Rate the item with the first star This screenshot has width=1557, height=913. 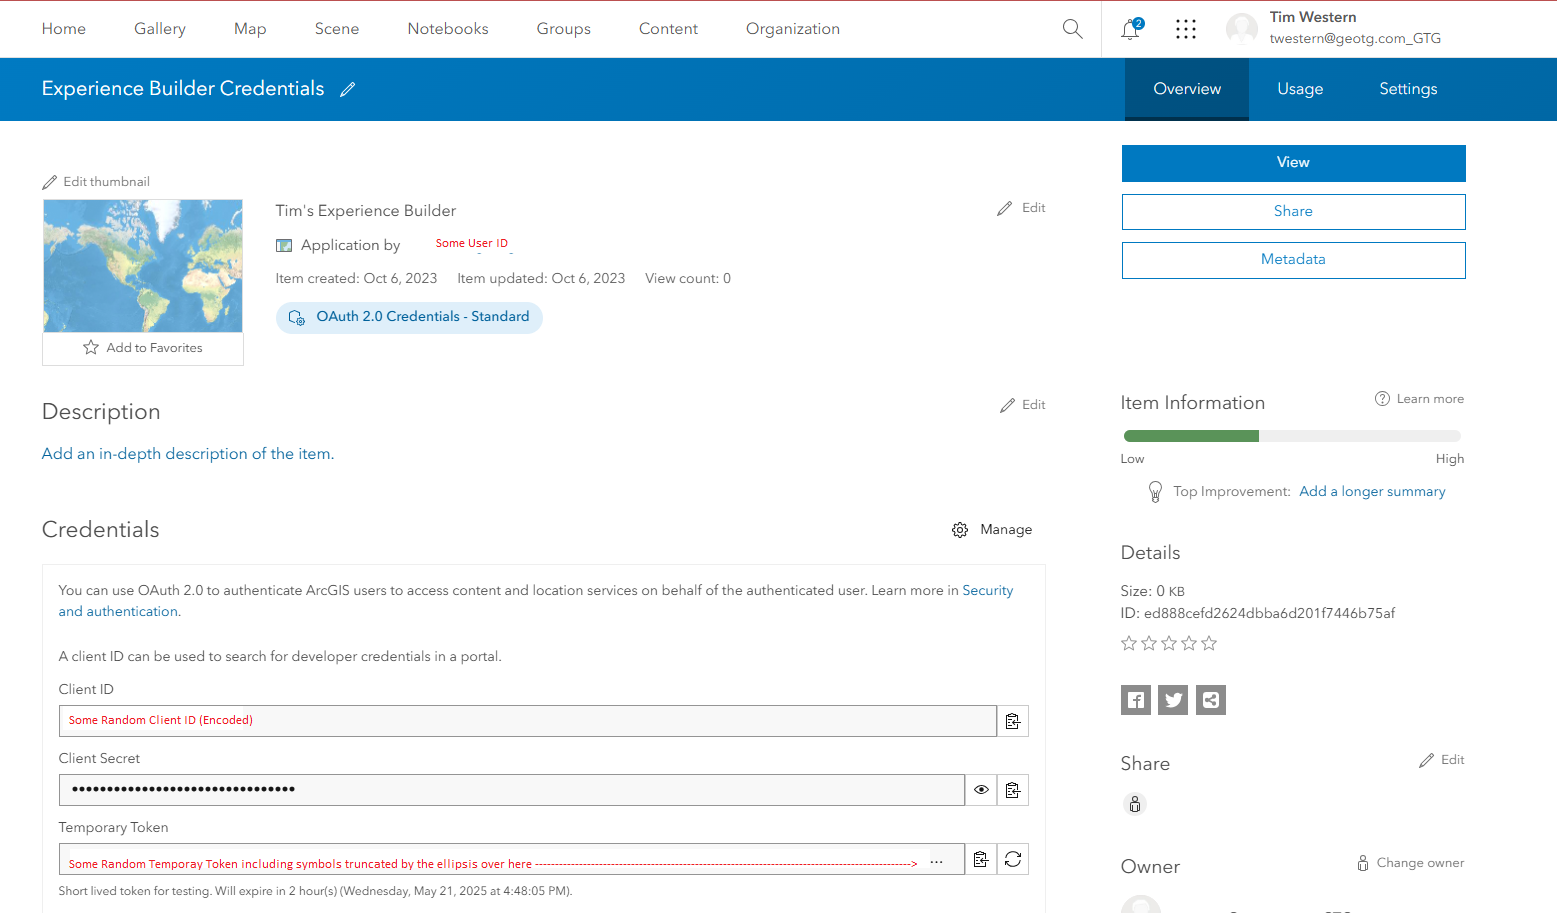tap(1129, 643)
